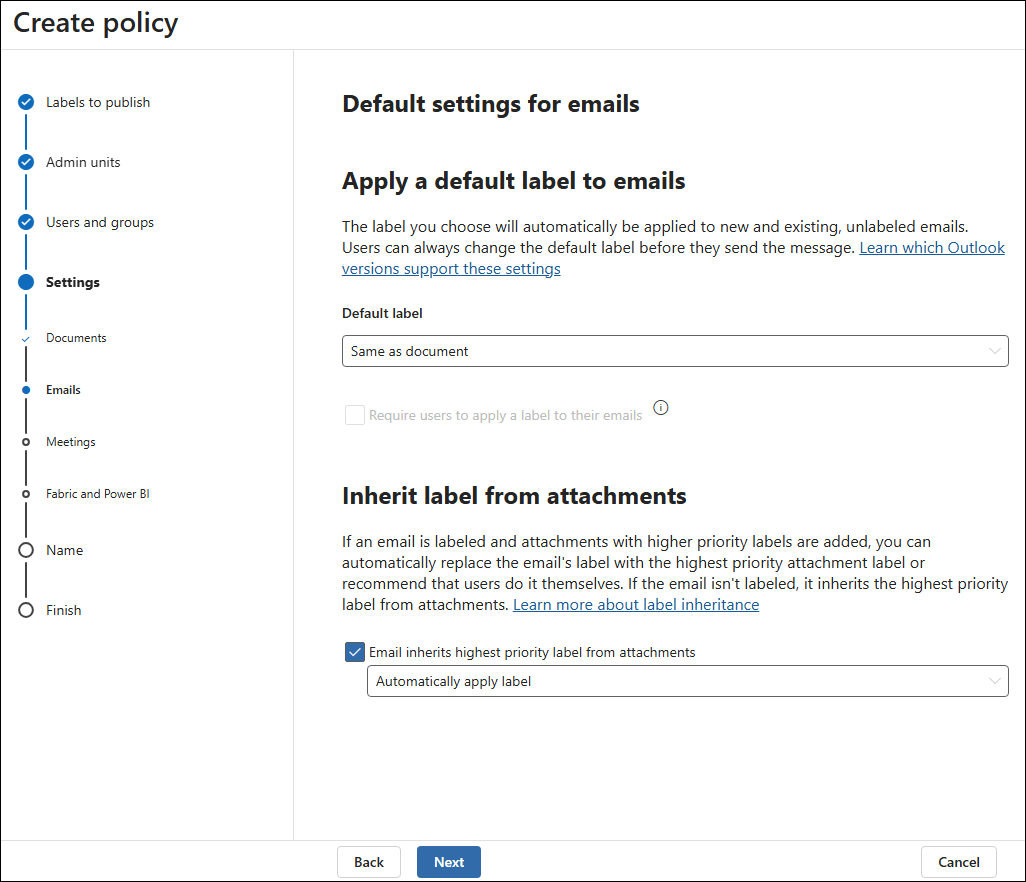1026x882 pixels.
Task: Click chevron arrow of Default label combo box
Action: click(x=995, y=351)
